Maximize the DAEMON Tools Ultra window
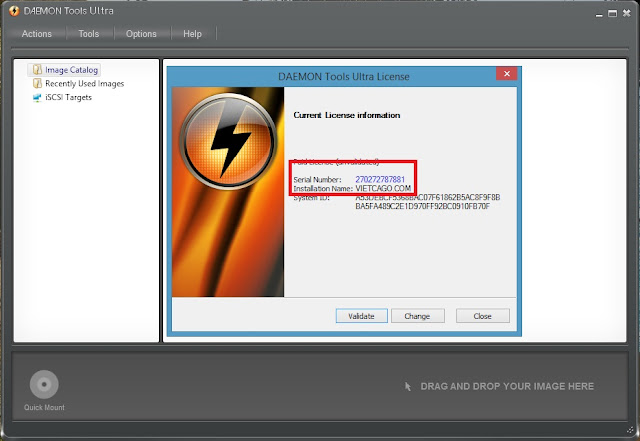 pyautogui.click(x=612, y=14)
